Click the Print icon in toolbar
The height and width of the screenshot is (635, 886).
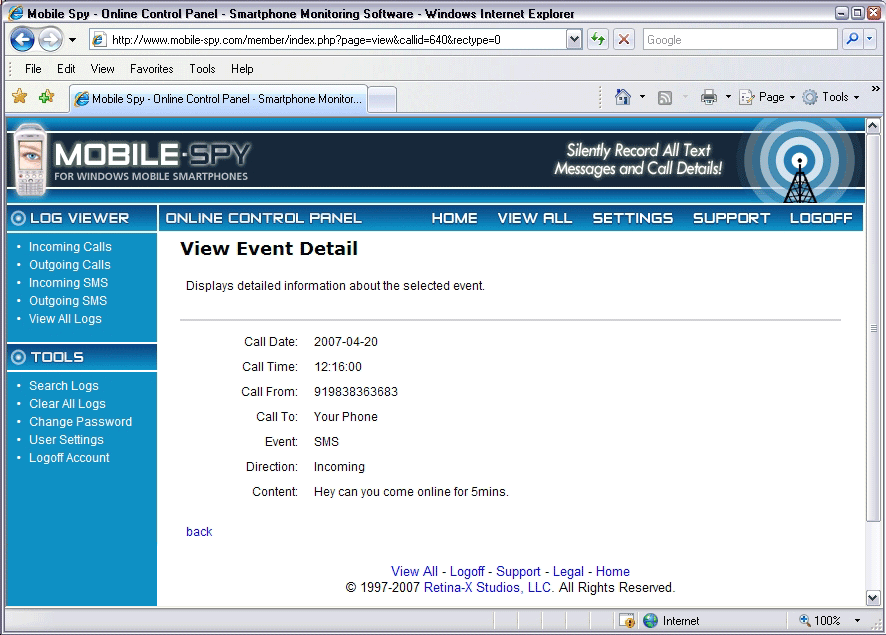(x=709, y=97)
